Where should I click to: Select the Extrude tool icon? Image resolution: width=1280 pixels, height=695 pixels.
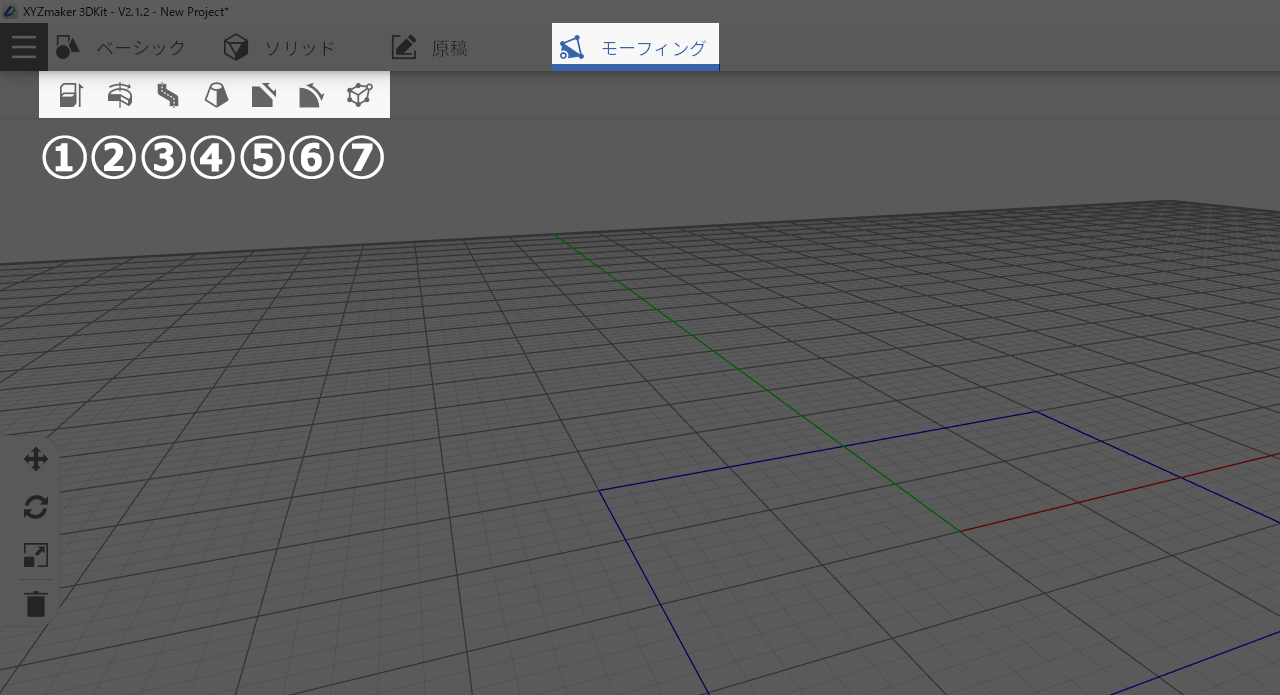click(x=70, y=95)
